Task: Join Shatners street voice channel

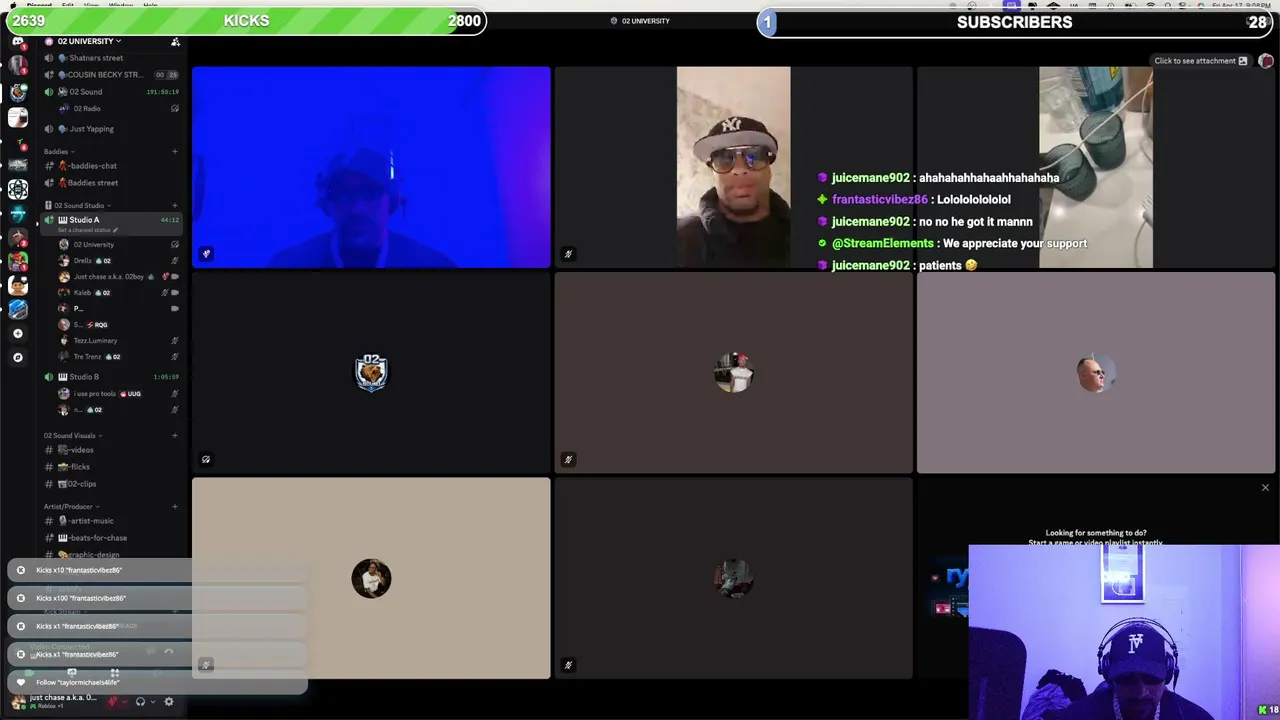Action: tap(111, 58)
